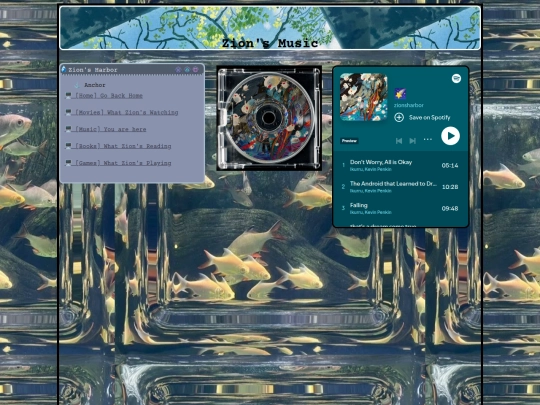Image resolution: width=540 pixels, height=405 pixels.
Task: Click the flame icon in Zion's Harbor titlebar
Action: (x=64, y=70)
